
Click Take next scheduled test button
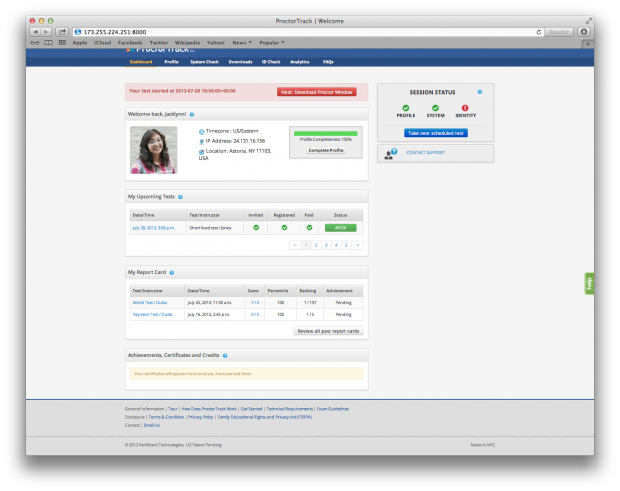[x=435, y=132]
